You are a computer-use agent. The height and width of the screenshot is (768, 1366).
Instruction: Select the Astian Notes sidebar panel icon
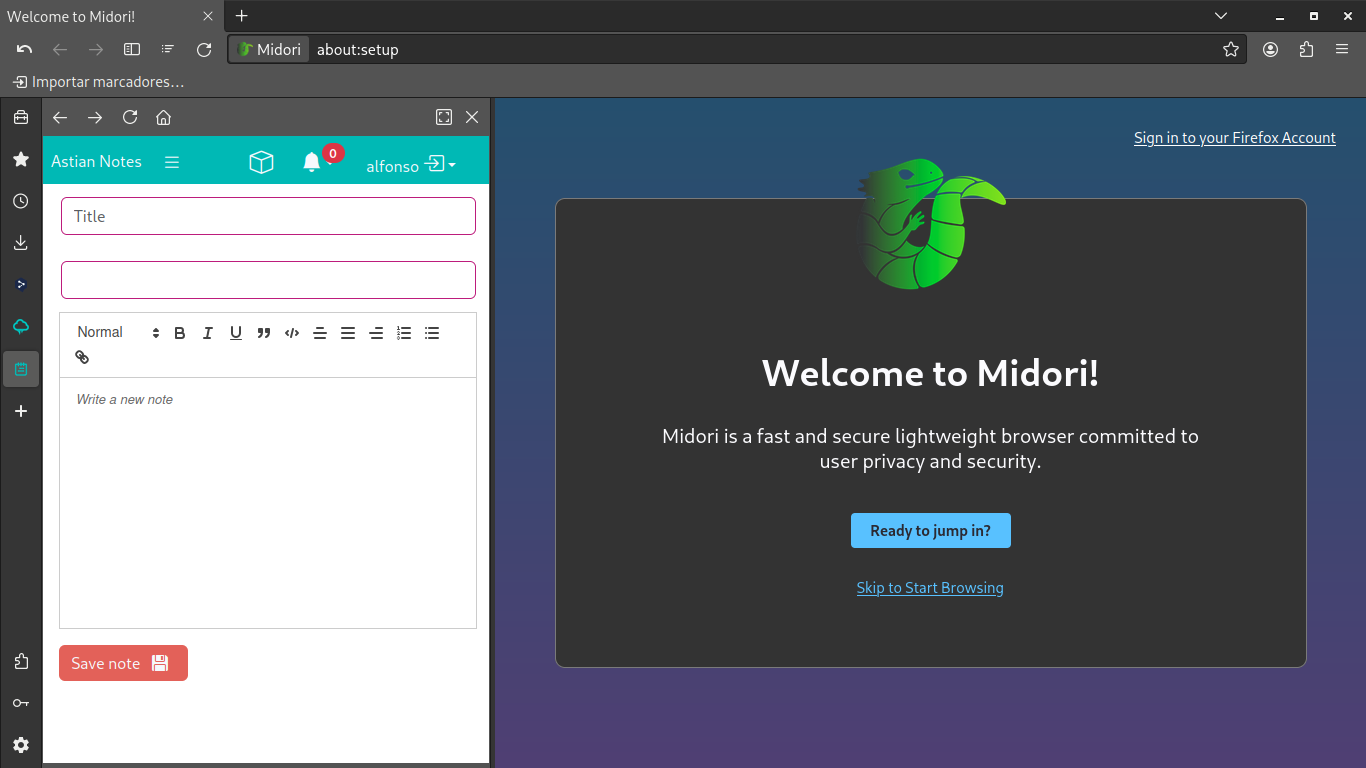[21, 369]
